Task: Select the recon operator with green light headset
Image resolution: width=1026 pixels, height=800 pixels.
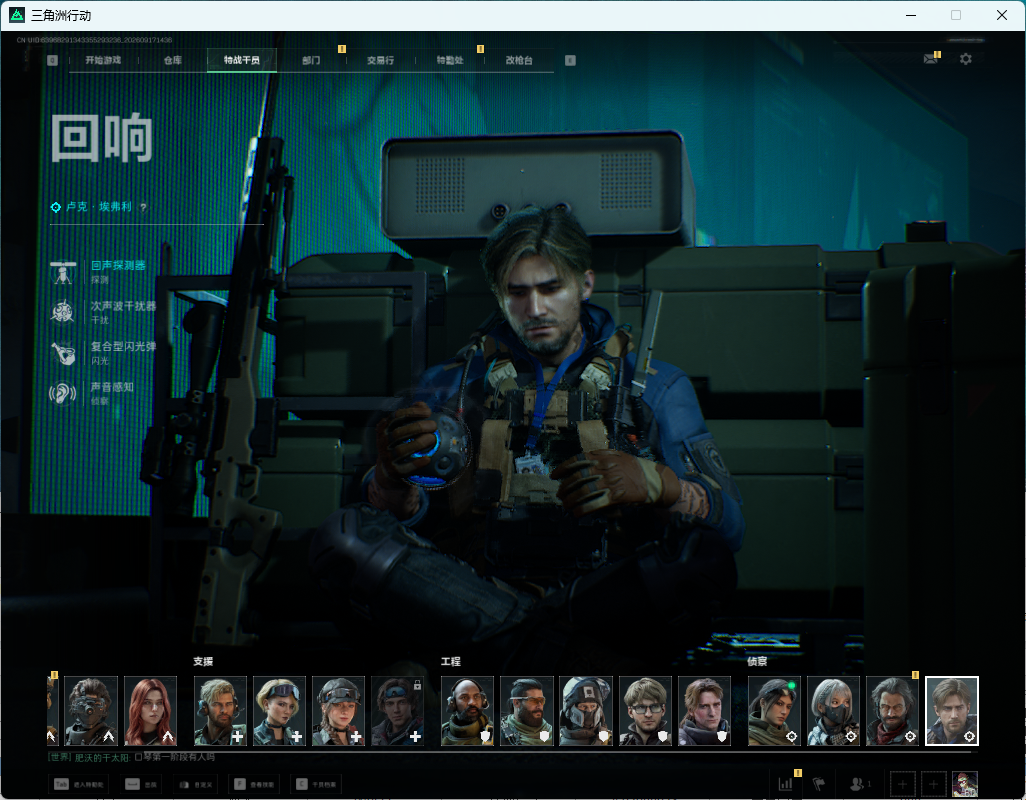Action: tap(774, 711)
